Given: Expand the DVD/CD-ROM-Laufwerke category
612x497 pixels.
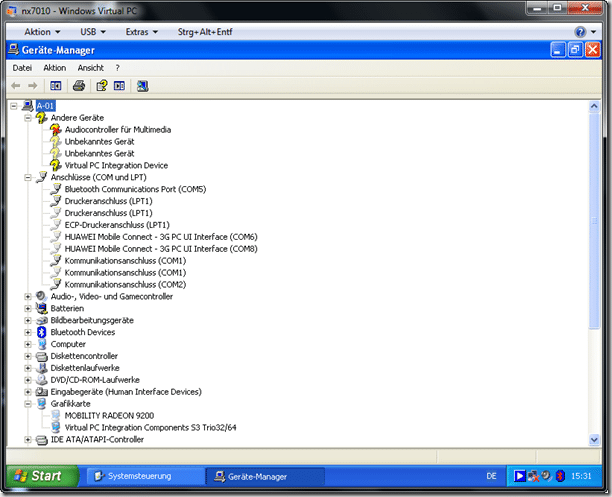Looking at the screenshot, I should (28, 380).
